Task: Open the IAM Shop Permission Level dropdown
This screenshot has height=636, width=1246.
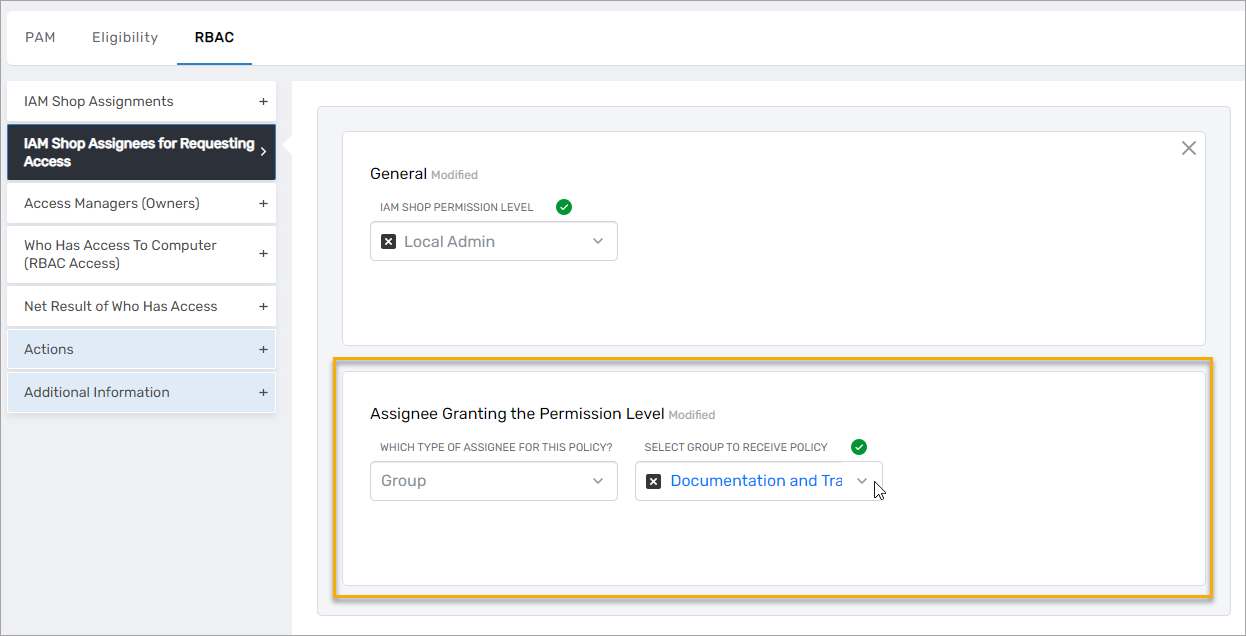Action: click(x=597, y=240)
